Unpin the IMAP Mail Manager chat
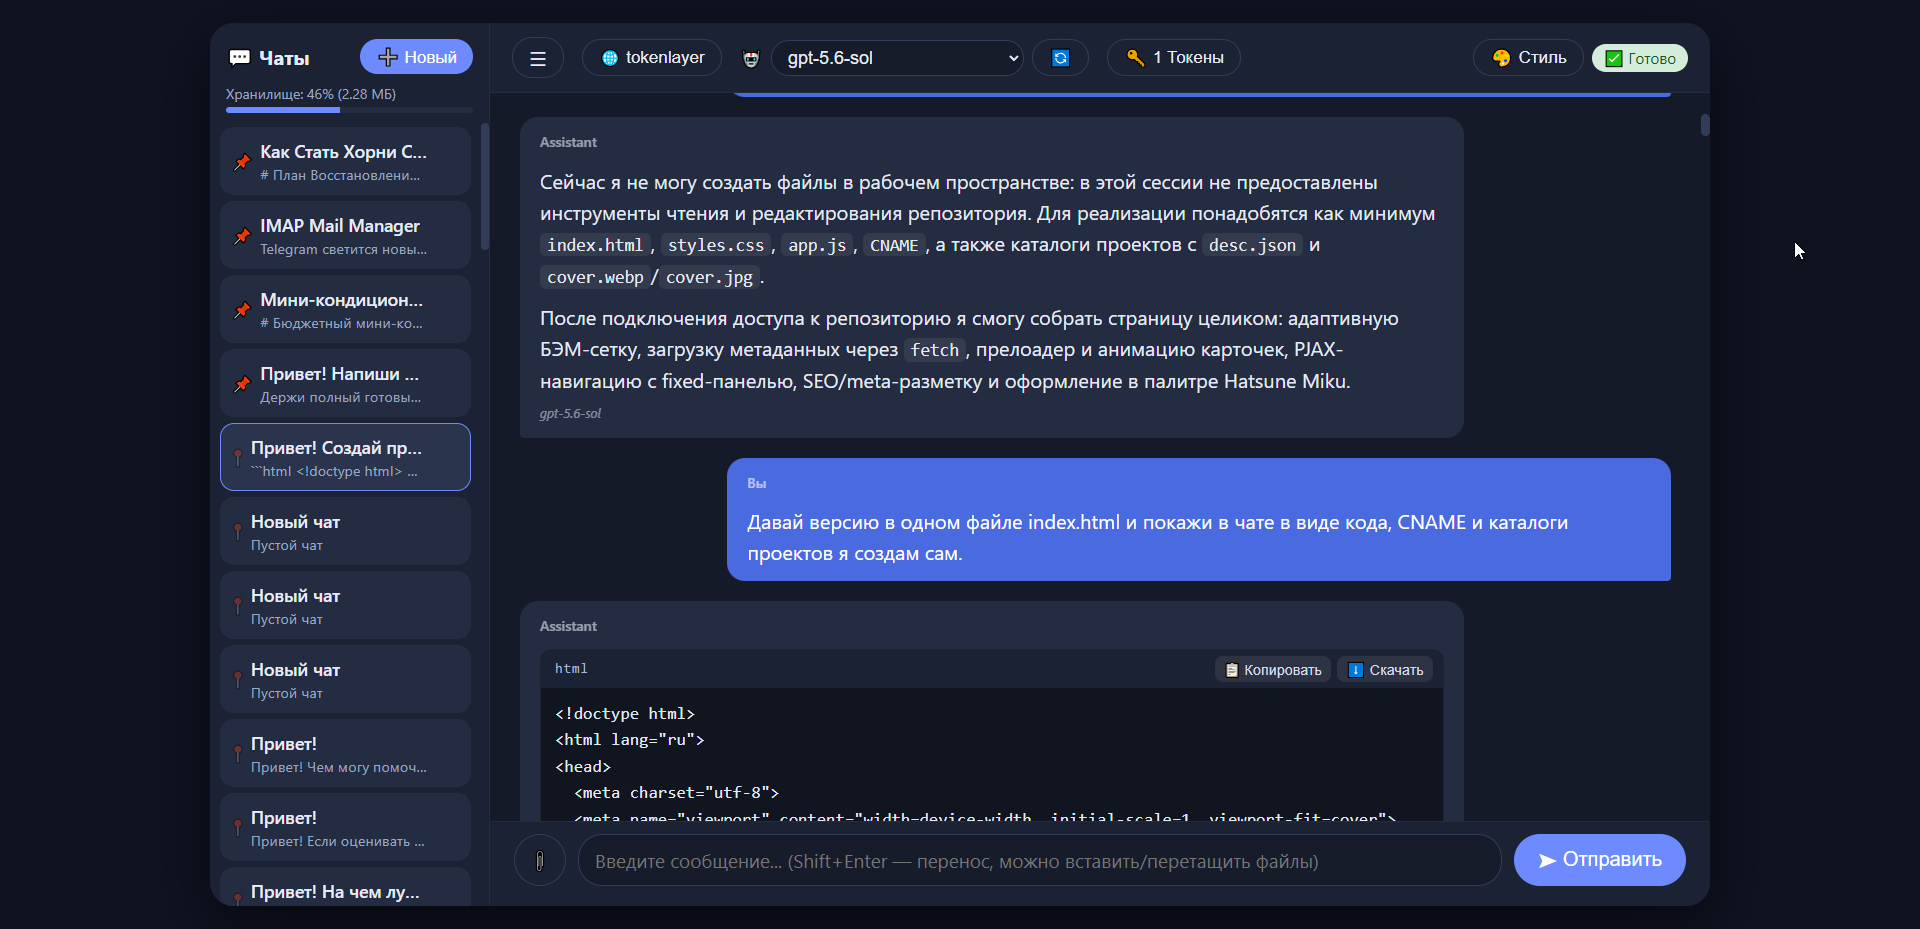The height and width of the screenshot is (929, 1920). [242, 236]
